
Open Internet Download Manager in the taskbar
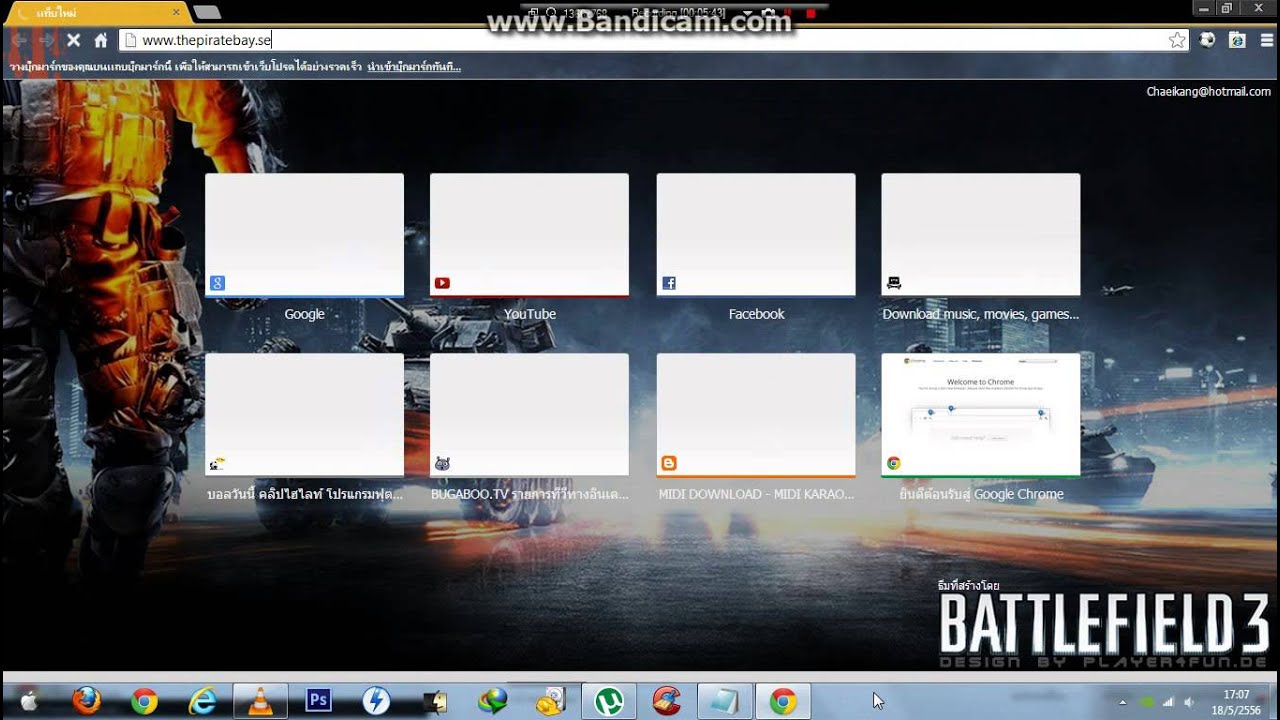[x=492, y=701]
